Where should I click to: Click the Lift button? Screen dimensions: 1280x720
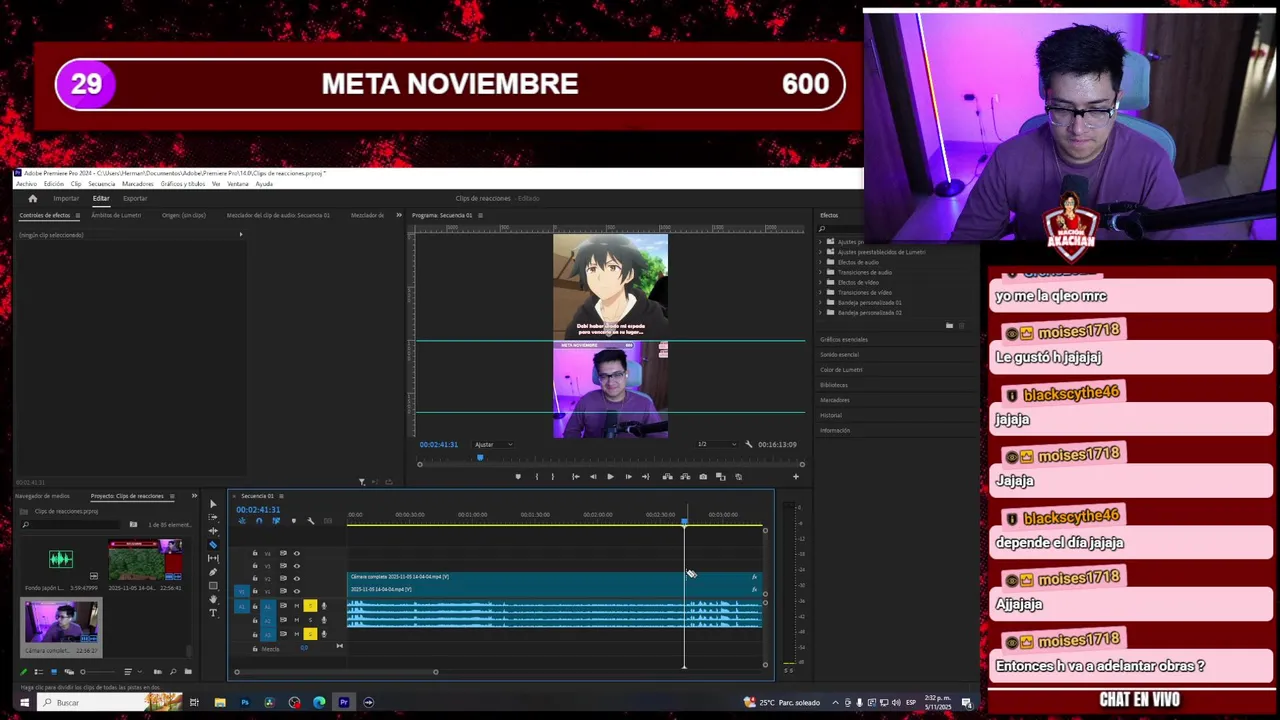coord(667,476)
